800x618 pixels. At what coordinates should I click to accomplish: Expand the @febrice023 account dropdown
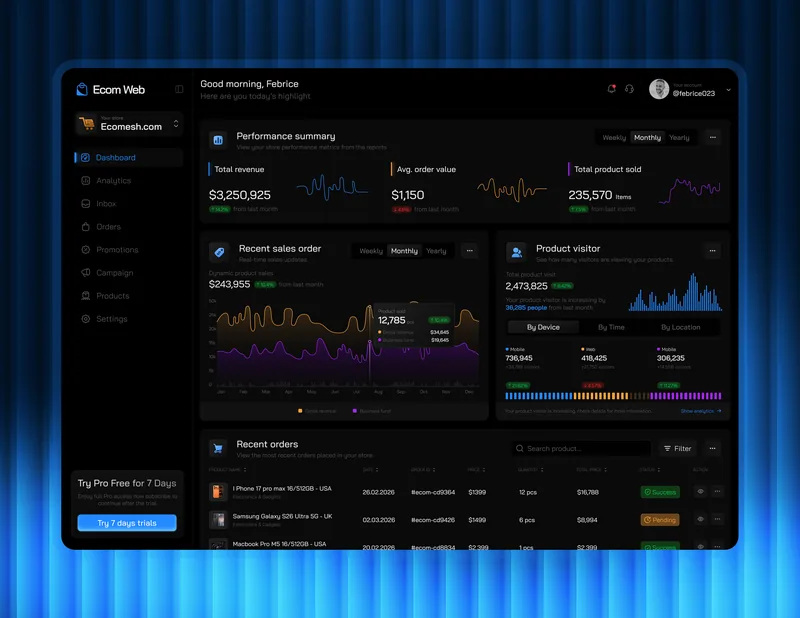pyautogui.click(x=729, y=90)
